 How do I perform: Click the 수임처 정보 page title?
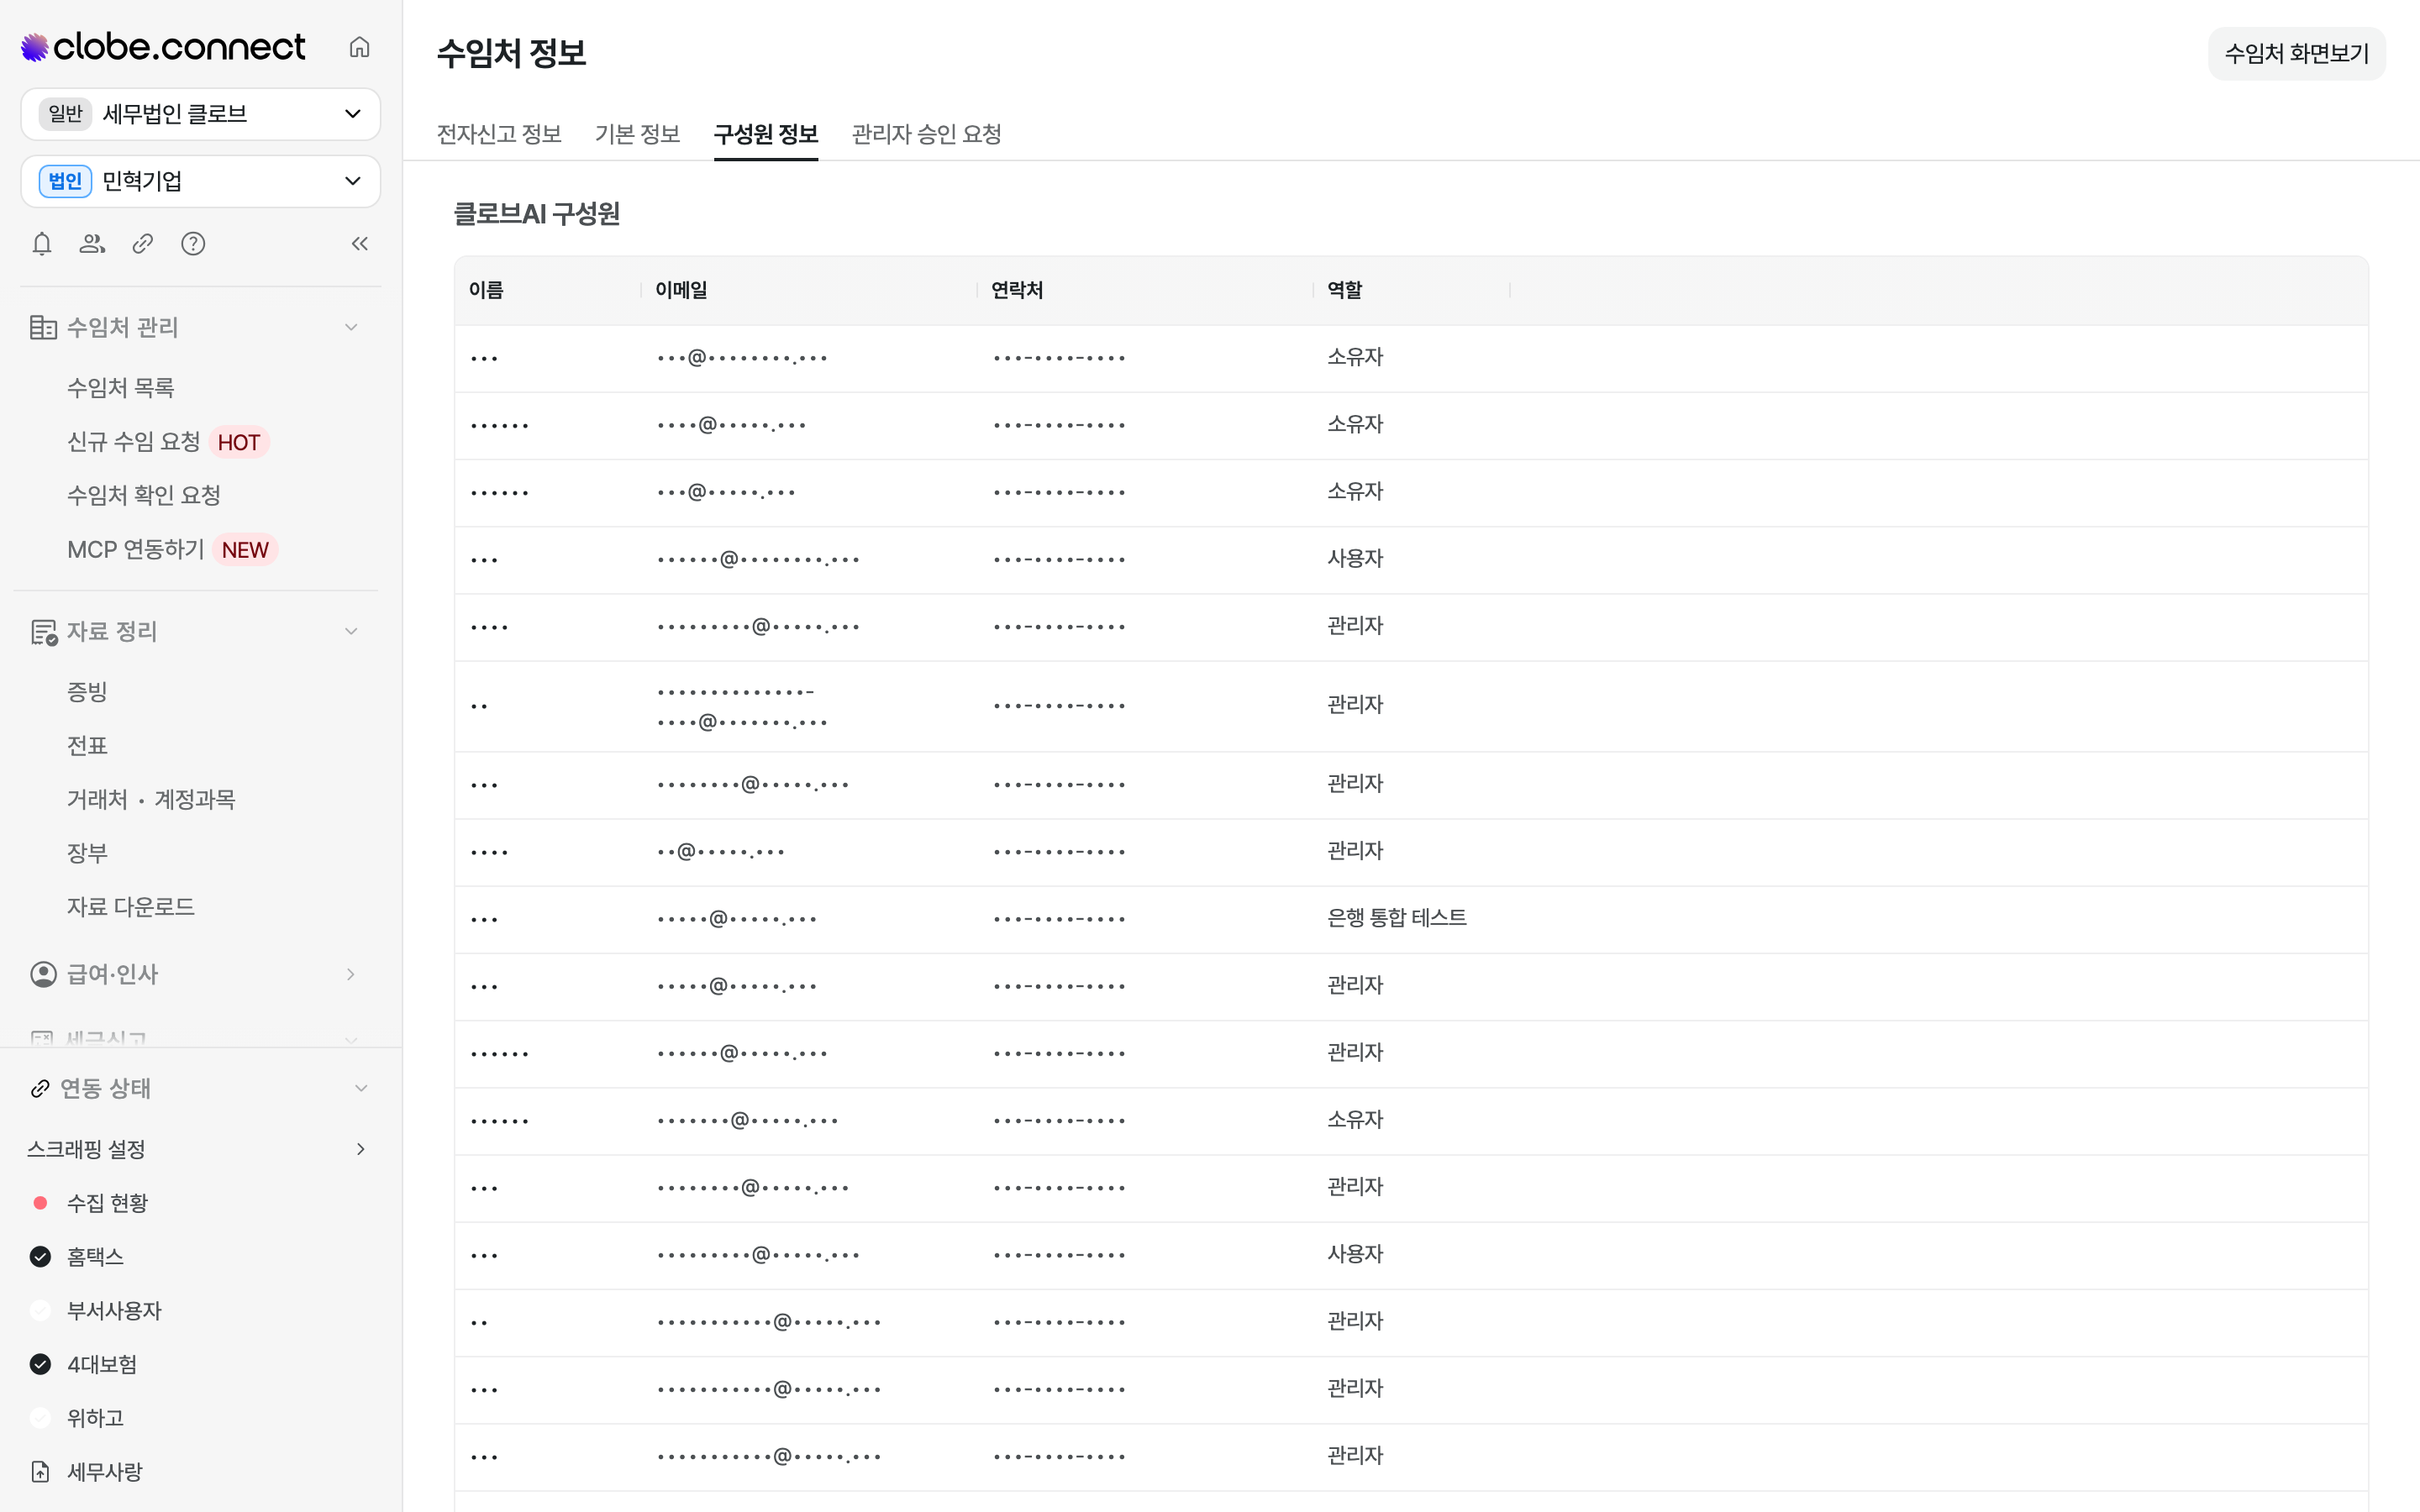tap(511, 53)
